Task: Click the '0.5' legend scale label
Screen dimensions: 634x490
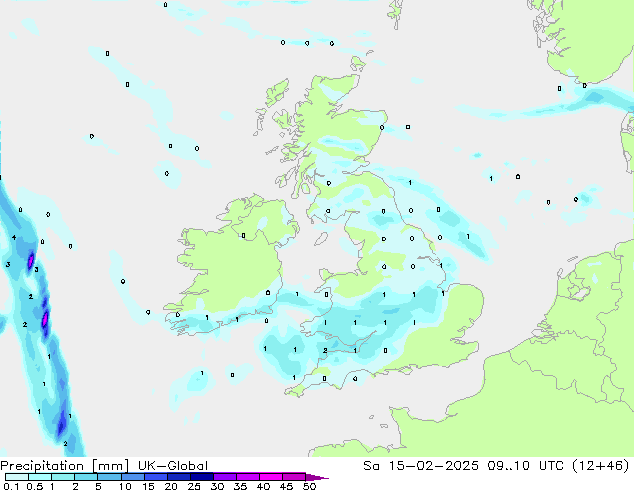Action: pos(35,486)
